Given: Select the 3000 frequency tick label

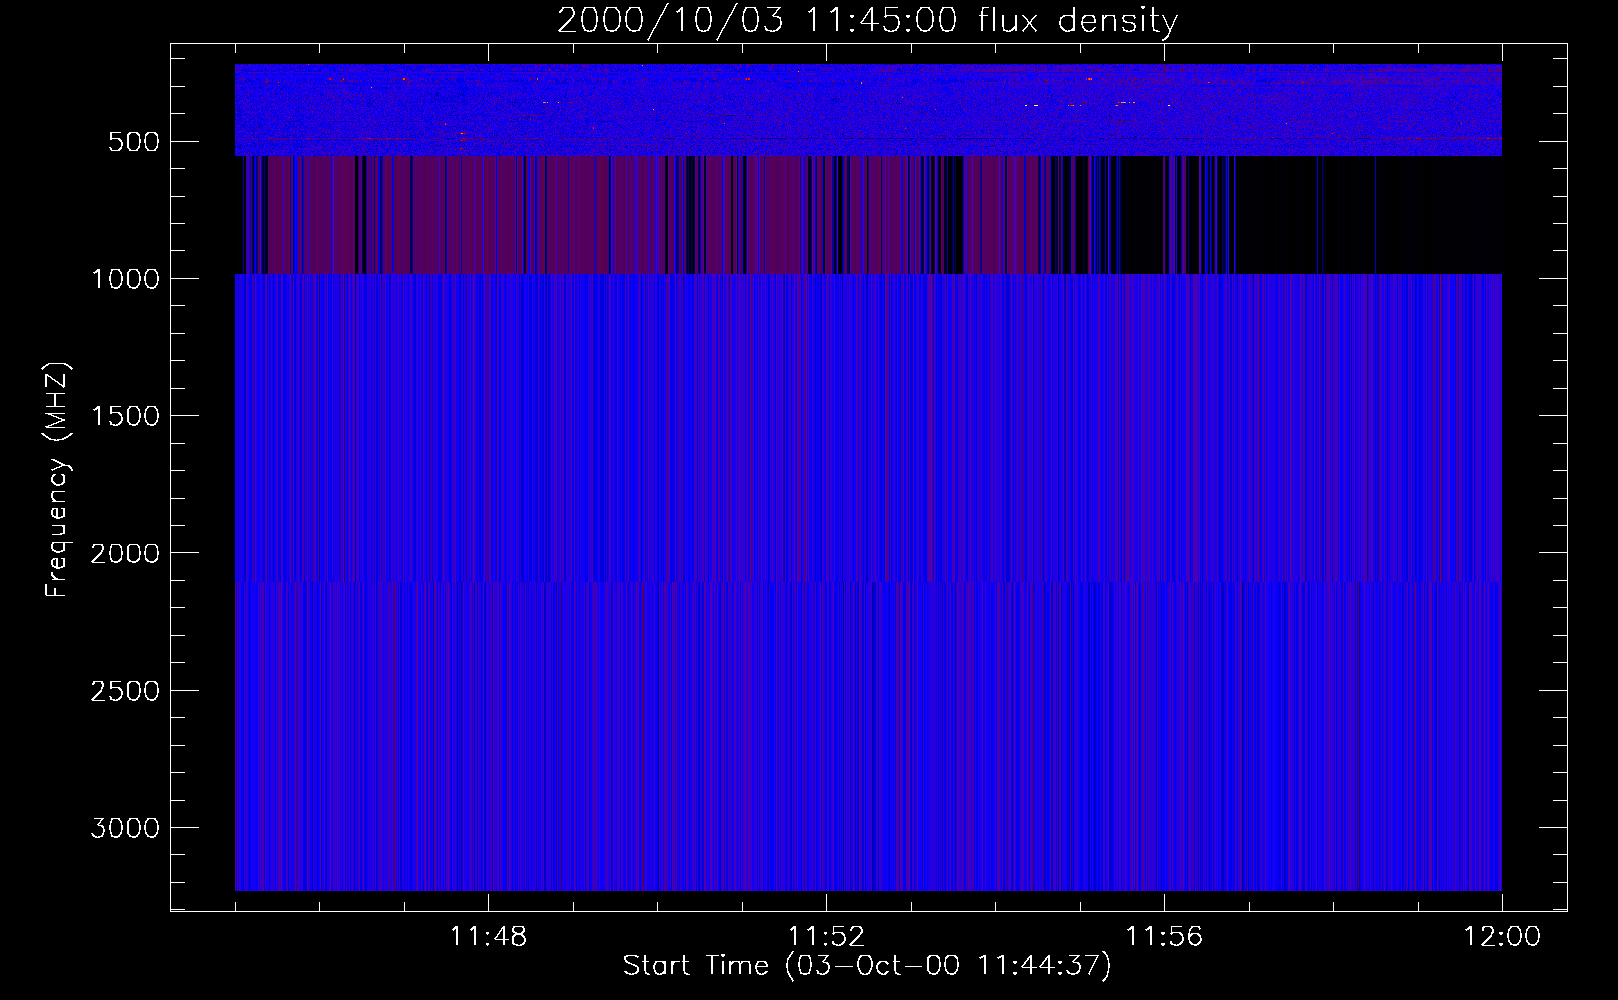Looking at the screenshot, I should 125,828.
